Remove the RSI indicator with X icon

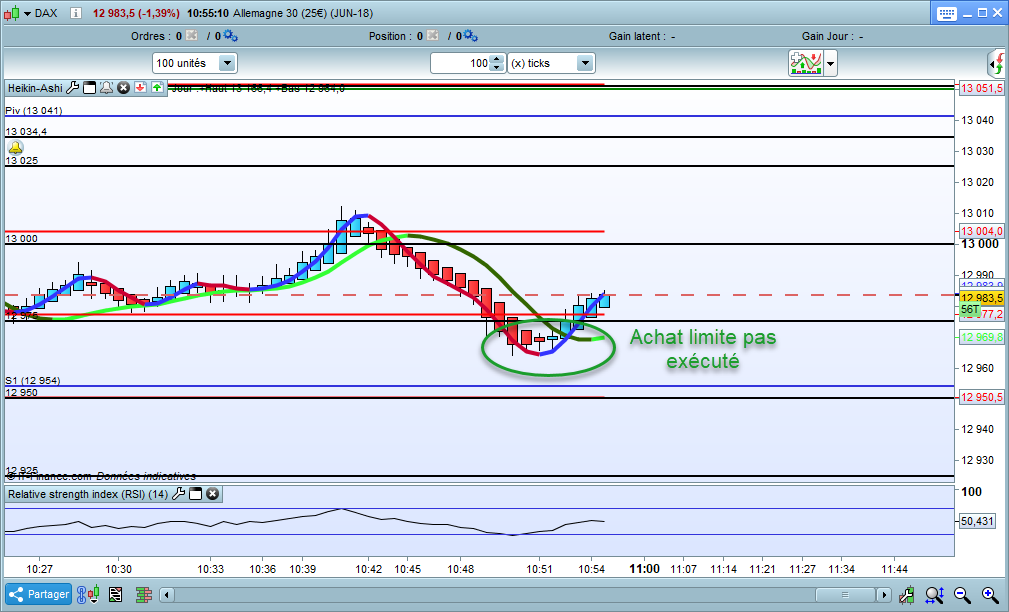pyautogui.click(x=212, y=494)
